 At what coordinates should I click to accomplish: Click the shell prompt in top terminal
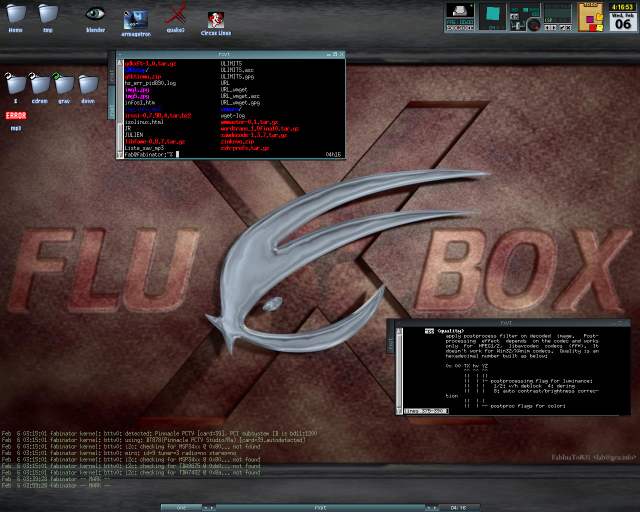point(151,154)
